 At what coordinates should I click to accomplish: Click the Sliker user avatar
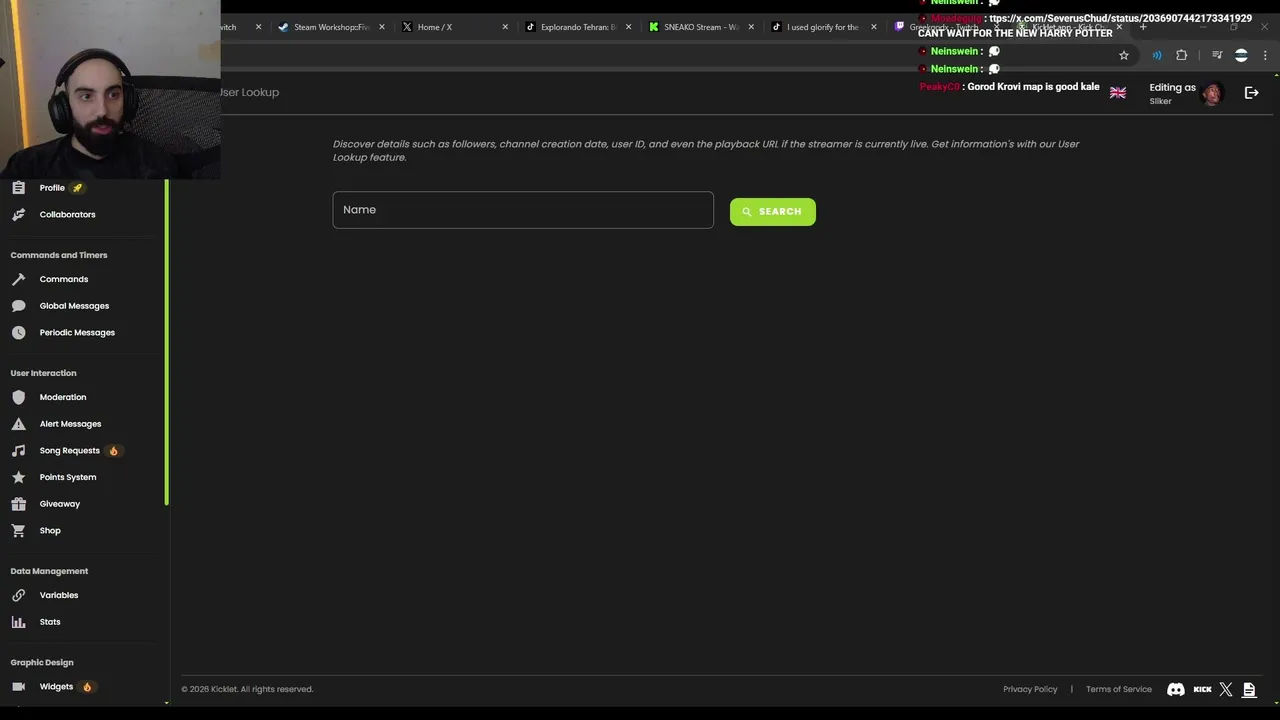click(x=1212, y=93)
